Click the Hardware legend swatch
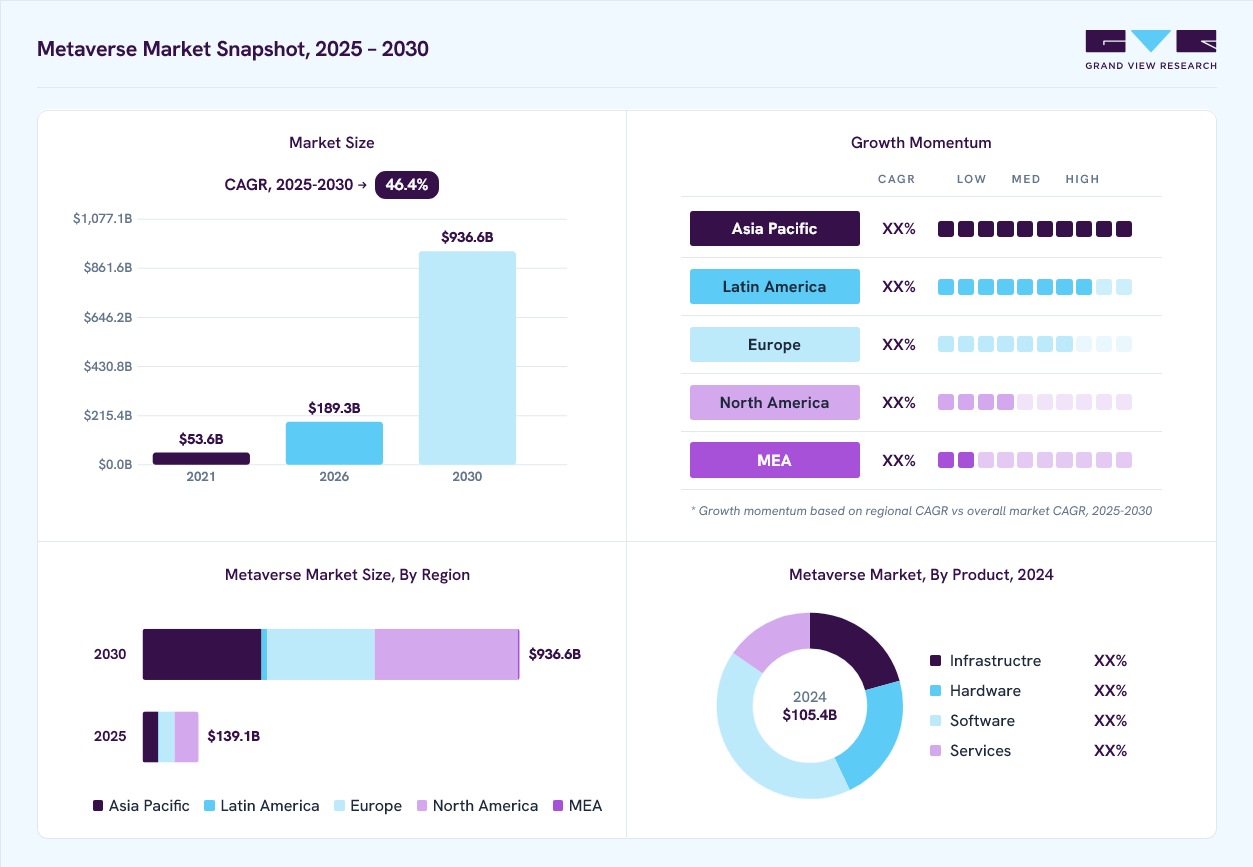 [x=935, y=691]
